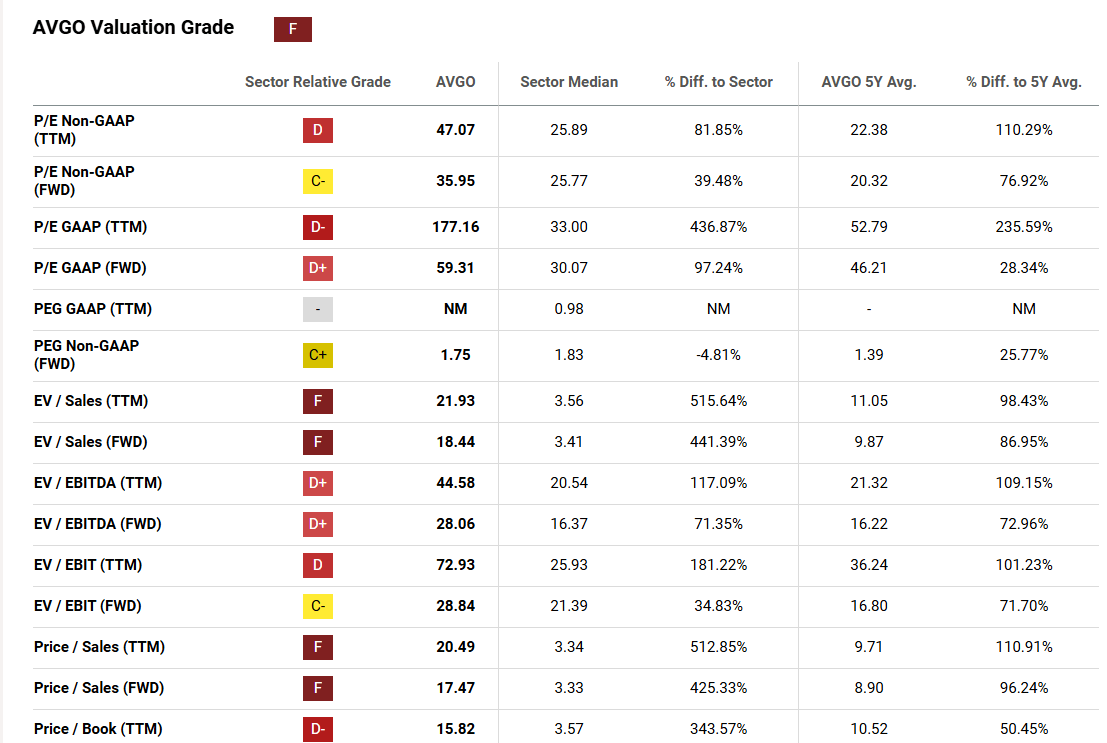Image resolution: width=1107 pixels, height=743 pixels.
Task: Click the gray dash badge for PEG GAAP (TTM)
Action: pyautogui.click(x=318, y=309)
